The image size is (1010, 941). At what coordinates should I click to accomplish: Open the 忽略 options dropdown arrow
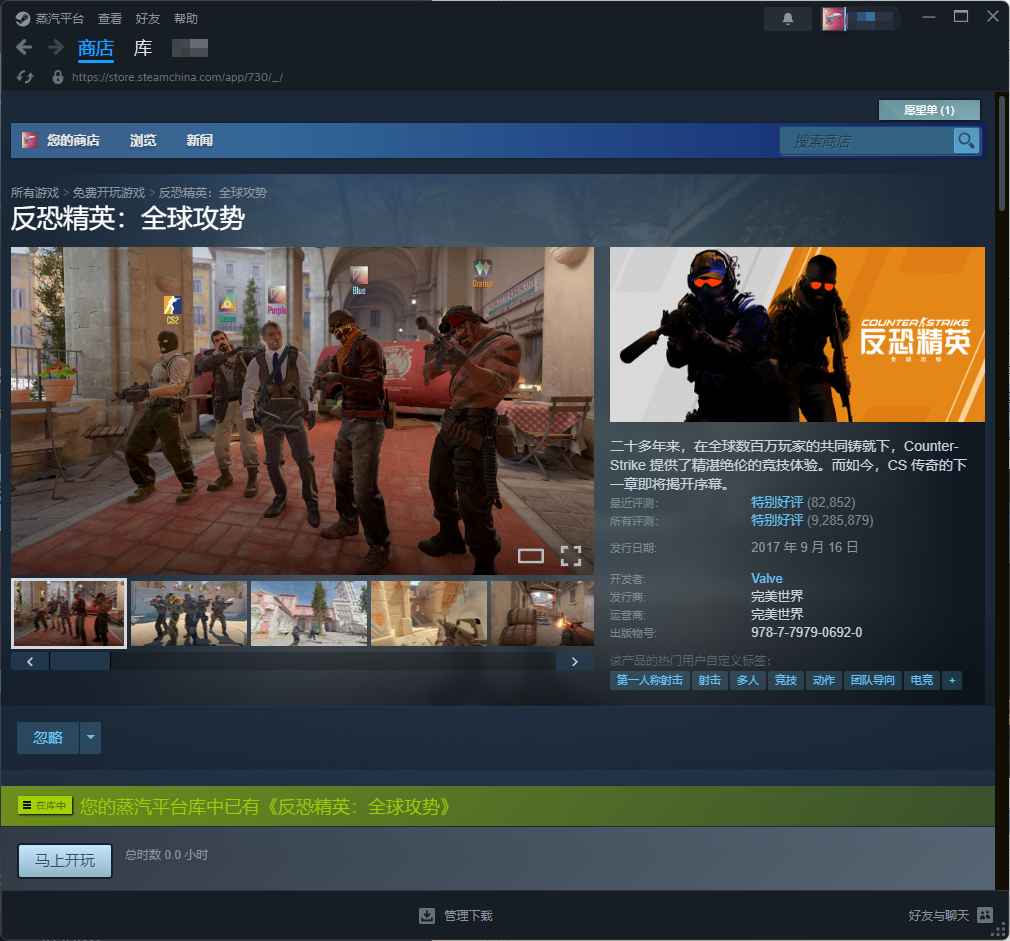pyautogui.click(x=90, y=737)
